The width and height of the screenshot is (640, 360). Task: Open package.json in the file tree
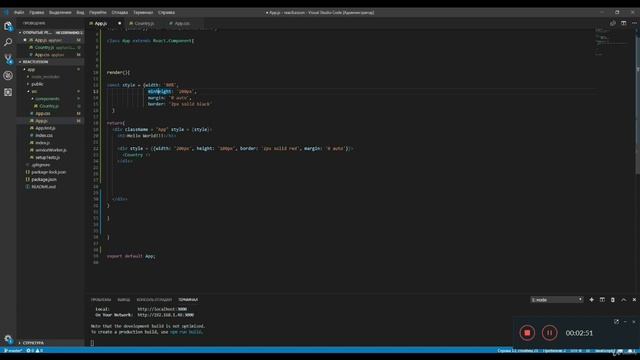pyautogui.click(x=50, y=180)
